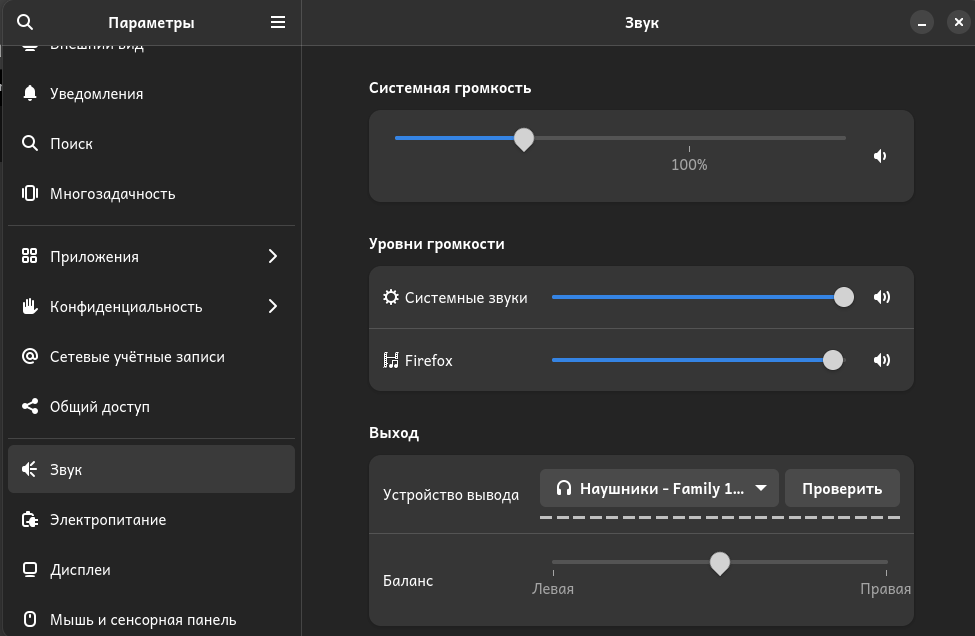Open the Дисплеи settings
975x636 pixels.
pyautogui.click(x=151, y=569)
